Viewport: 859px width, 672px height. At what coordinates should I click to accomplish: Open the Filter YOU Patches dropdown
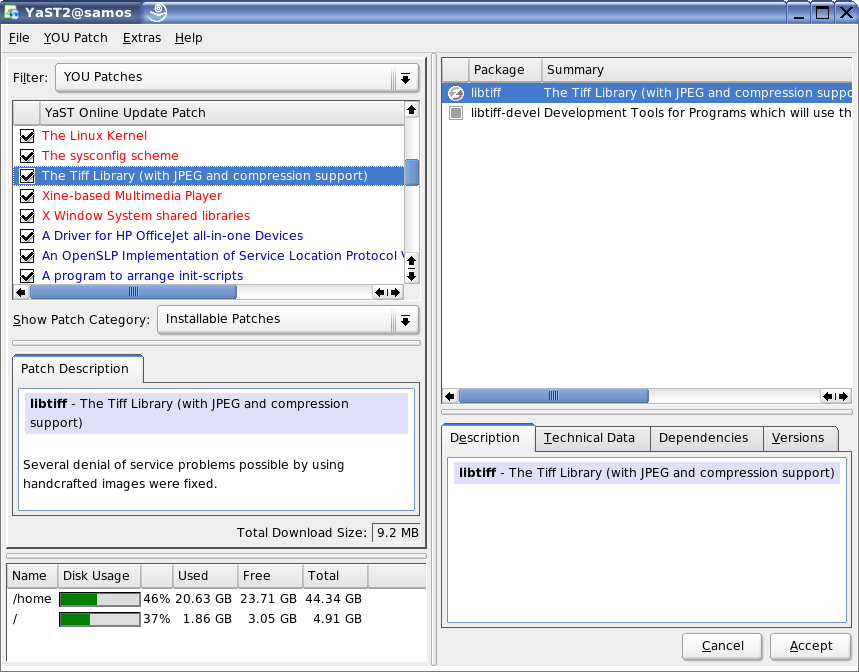[x=237, y=78]
